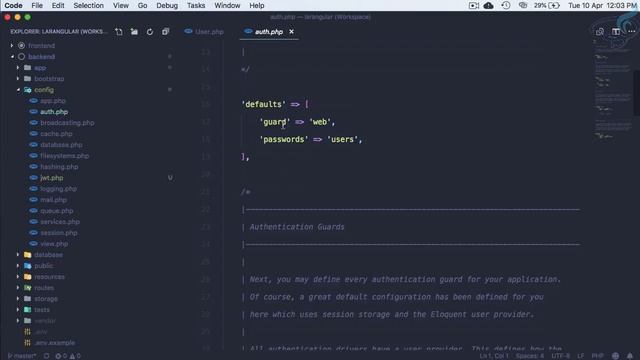Open session.php file
The height and width of the screenshot is (360, 640).
point(58,233)
